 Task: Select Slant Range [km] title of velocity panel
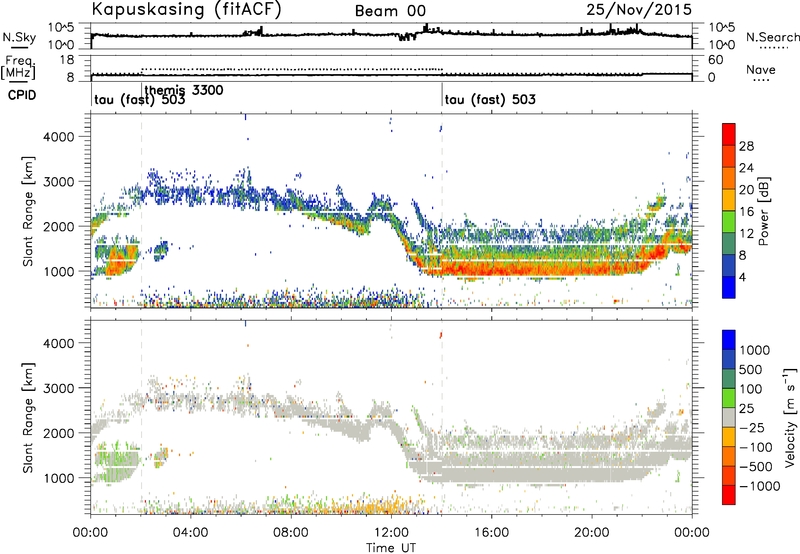pos(28,418)
